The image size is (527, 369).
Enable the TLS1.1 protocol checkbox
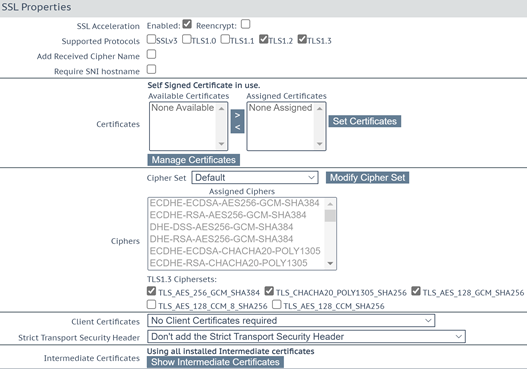pos(225,39)
